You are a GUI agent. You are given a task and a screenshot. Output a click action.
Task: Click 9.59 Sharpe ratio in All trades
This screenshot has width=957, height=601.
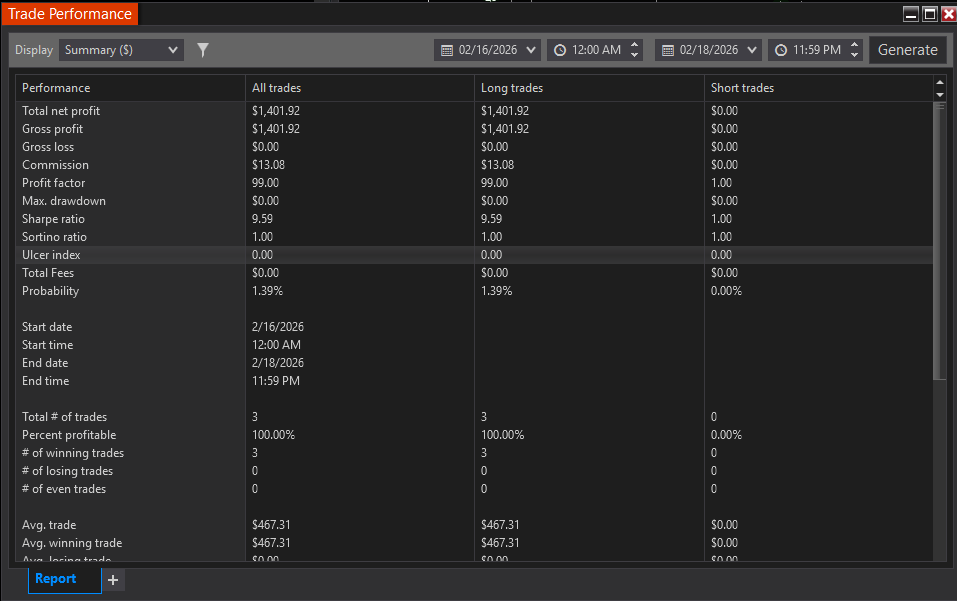pos(262,219)
